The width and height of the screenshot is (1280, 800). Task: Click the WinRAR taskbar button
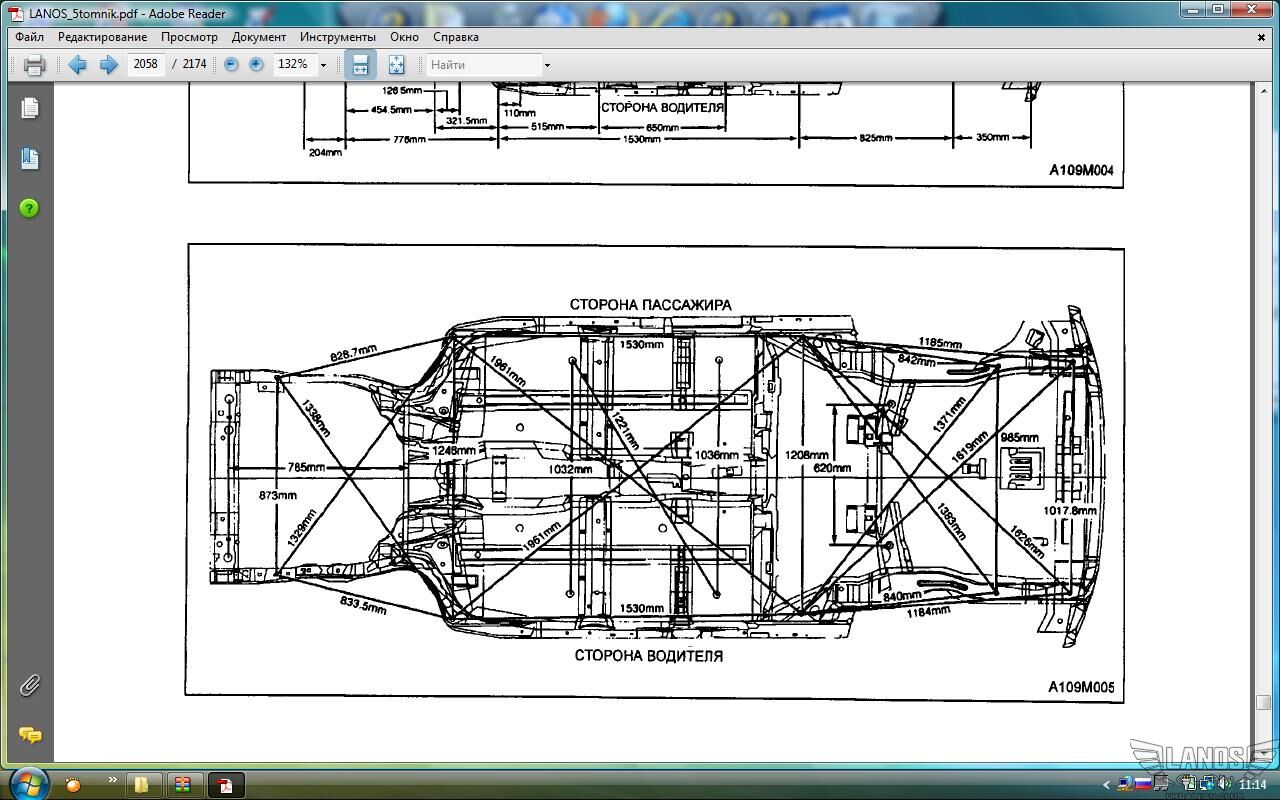tap(182, 784)
